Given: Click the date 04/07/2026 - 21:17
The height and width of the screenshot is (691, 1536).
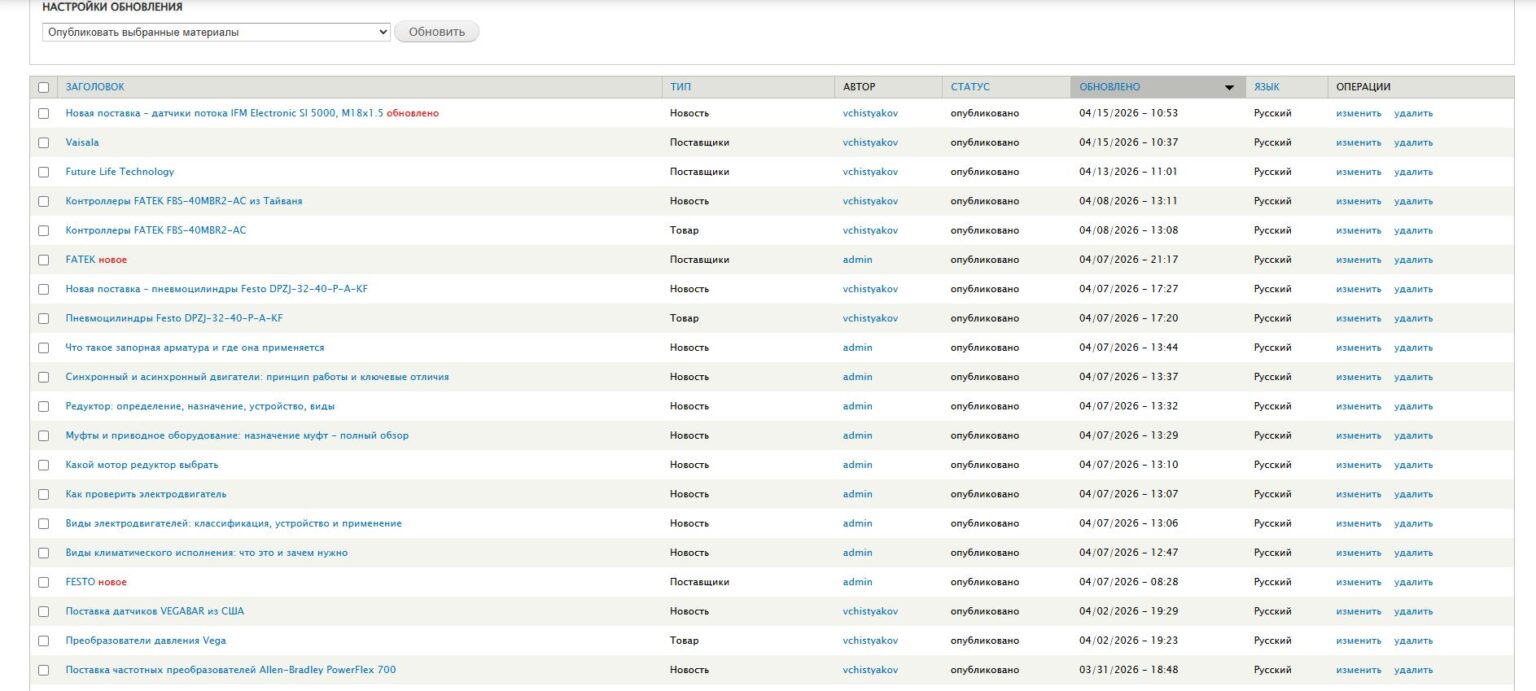Looking at the screenshot, I should [1129, 259].
